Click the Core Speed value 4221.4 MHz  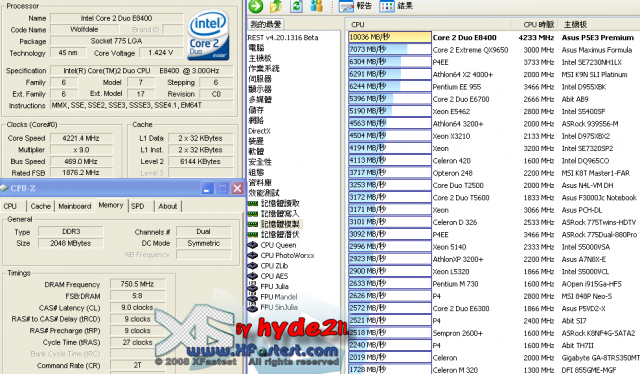pos(81,138)
